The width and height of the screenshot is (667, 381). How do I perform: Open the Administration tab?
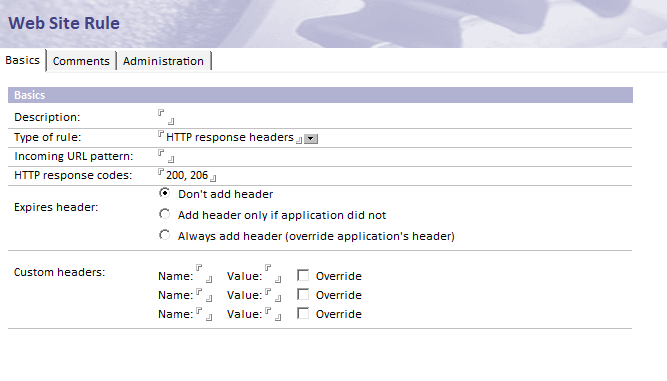click(163, 61)
